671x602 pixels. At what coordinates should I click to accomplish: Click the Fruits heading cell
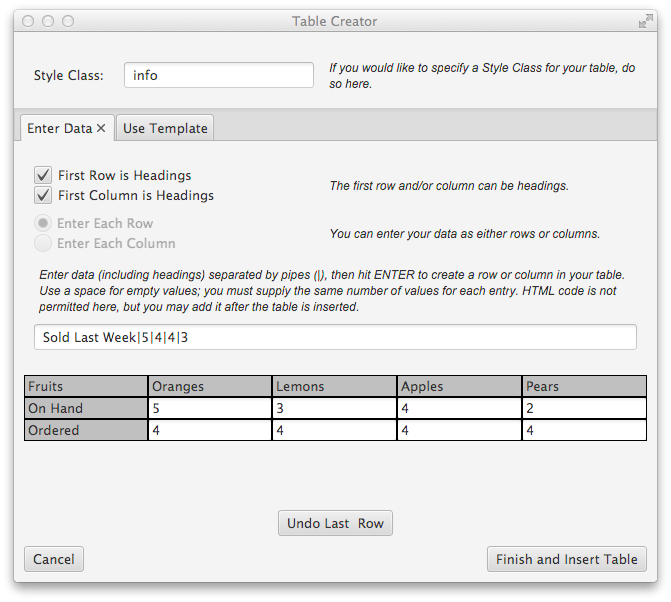pyautogui.click(x=85, y=386)
